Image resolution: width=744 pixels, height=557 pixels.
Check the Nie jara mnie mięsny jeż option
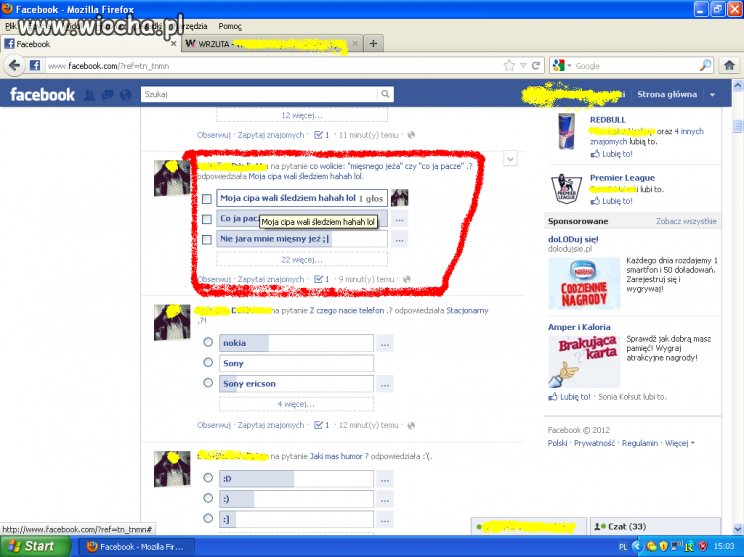pyautogui.click(x=206, y=240)
